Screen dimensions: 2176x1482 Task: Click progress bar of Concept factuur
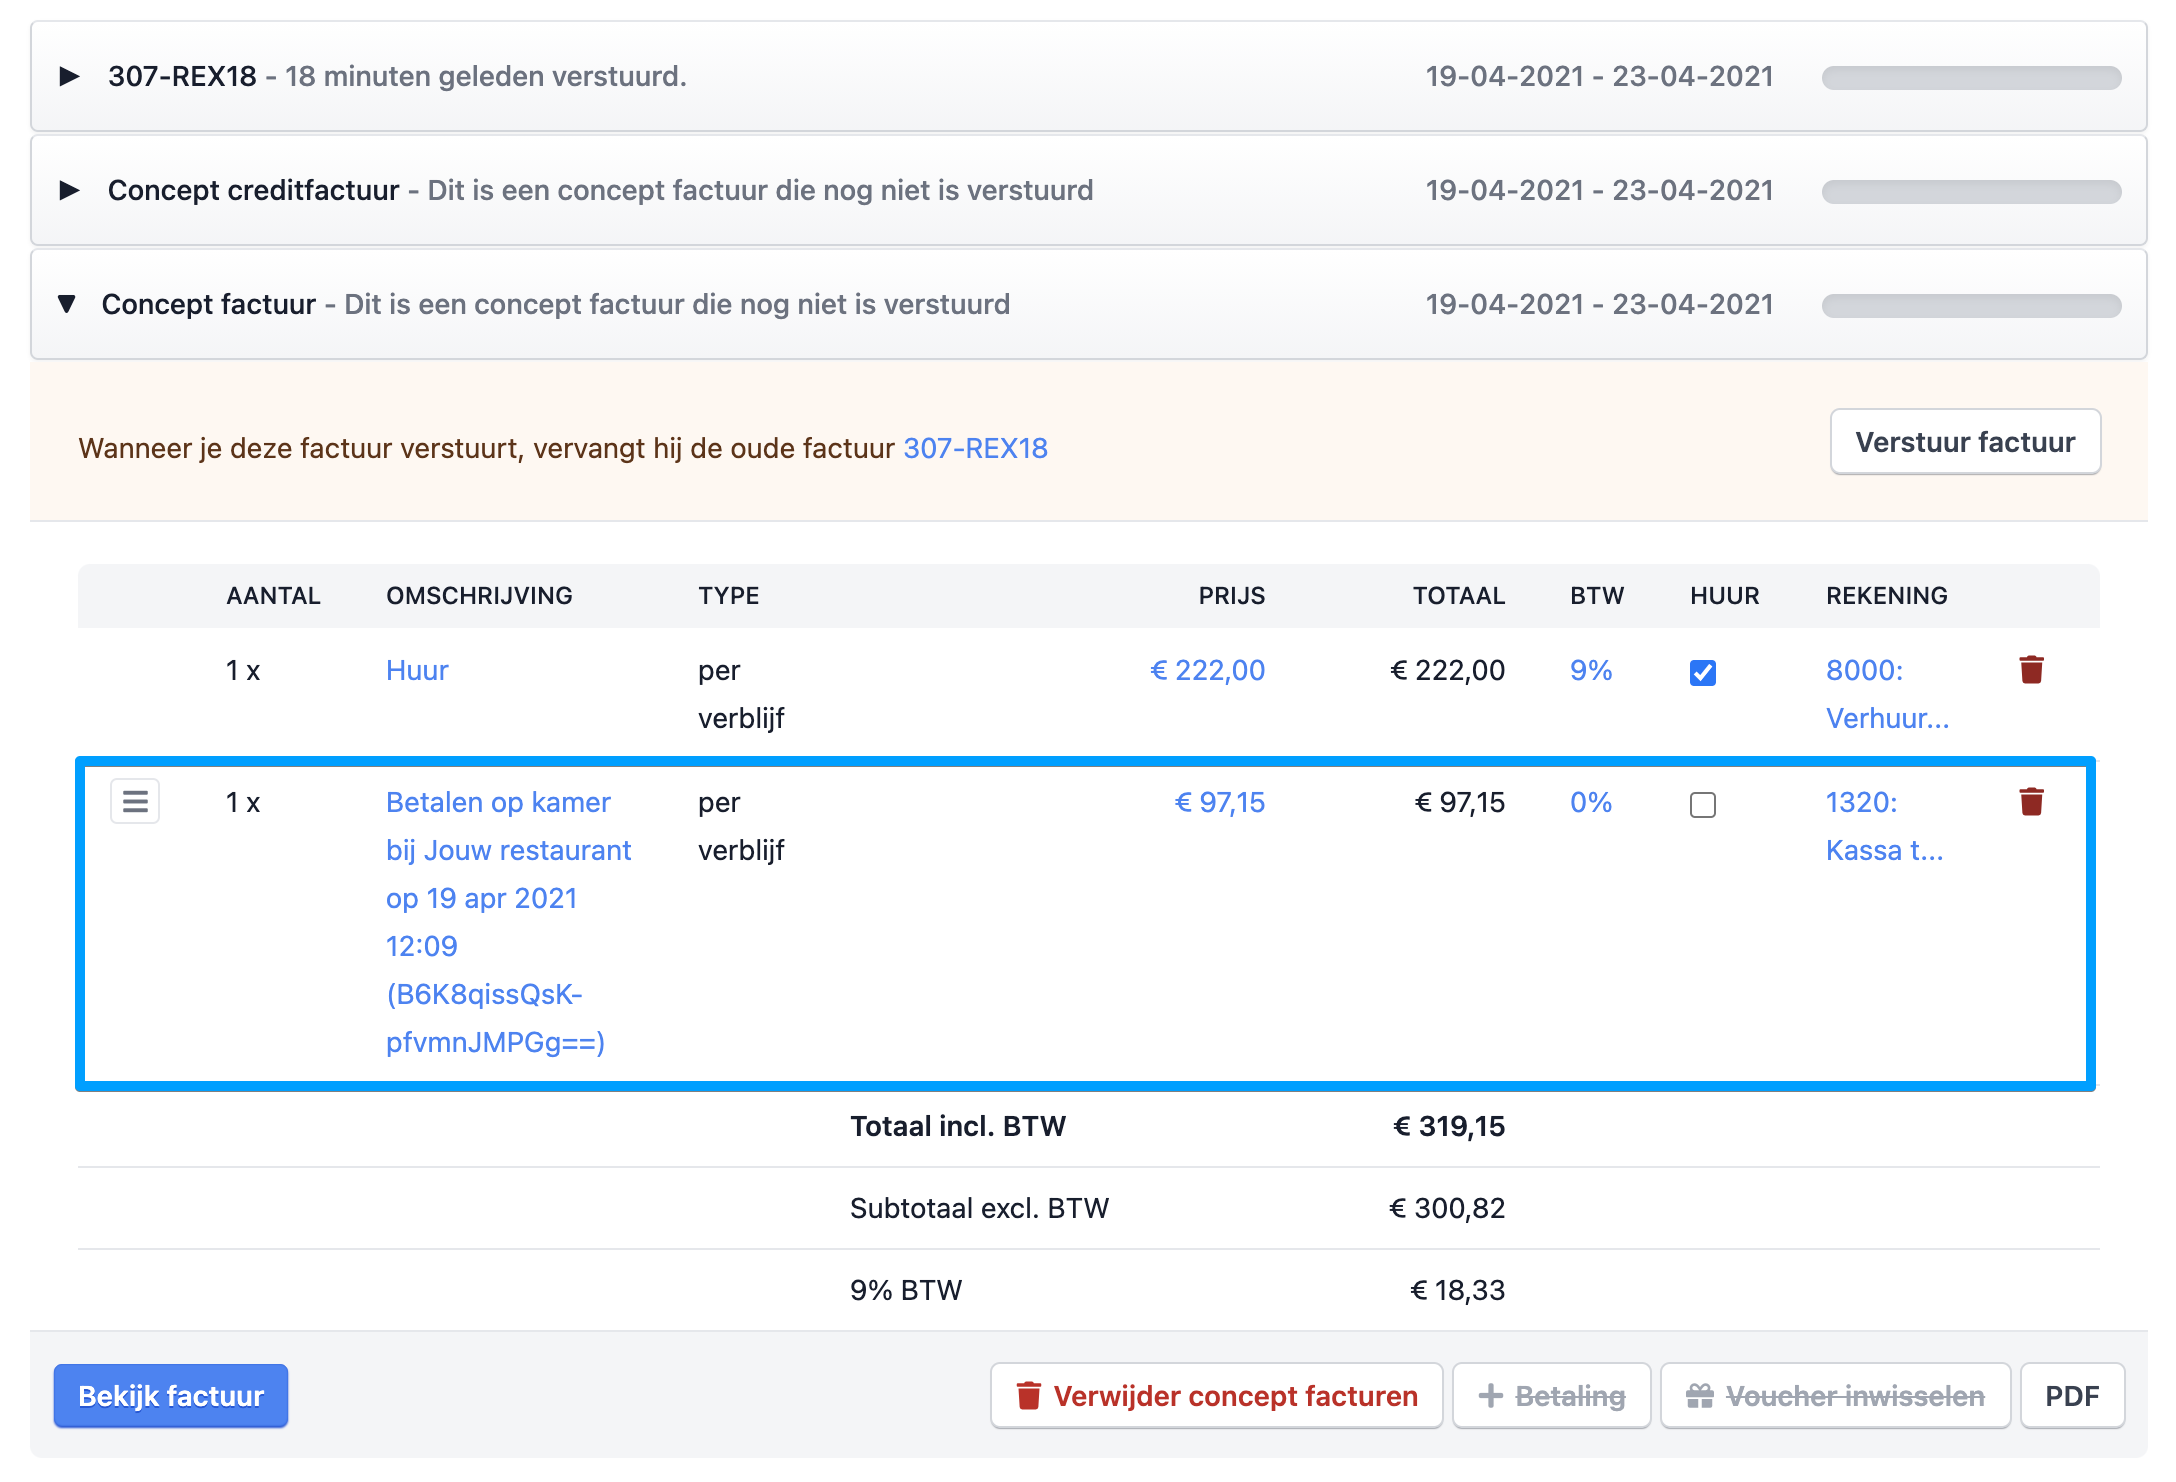coord(1971,305)
